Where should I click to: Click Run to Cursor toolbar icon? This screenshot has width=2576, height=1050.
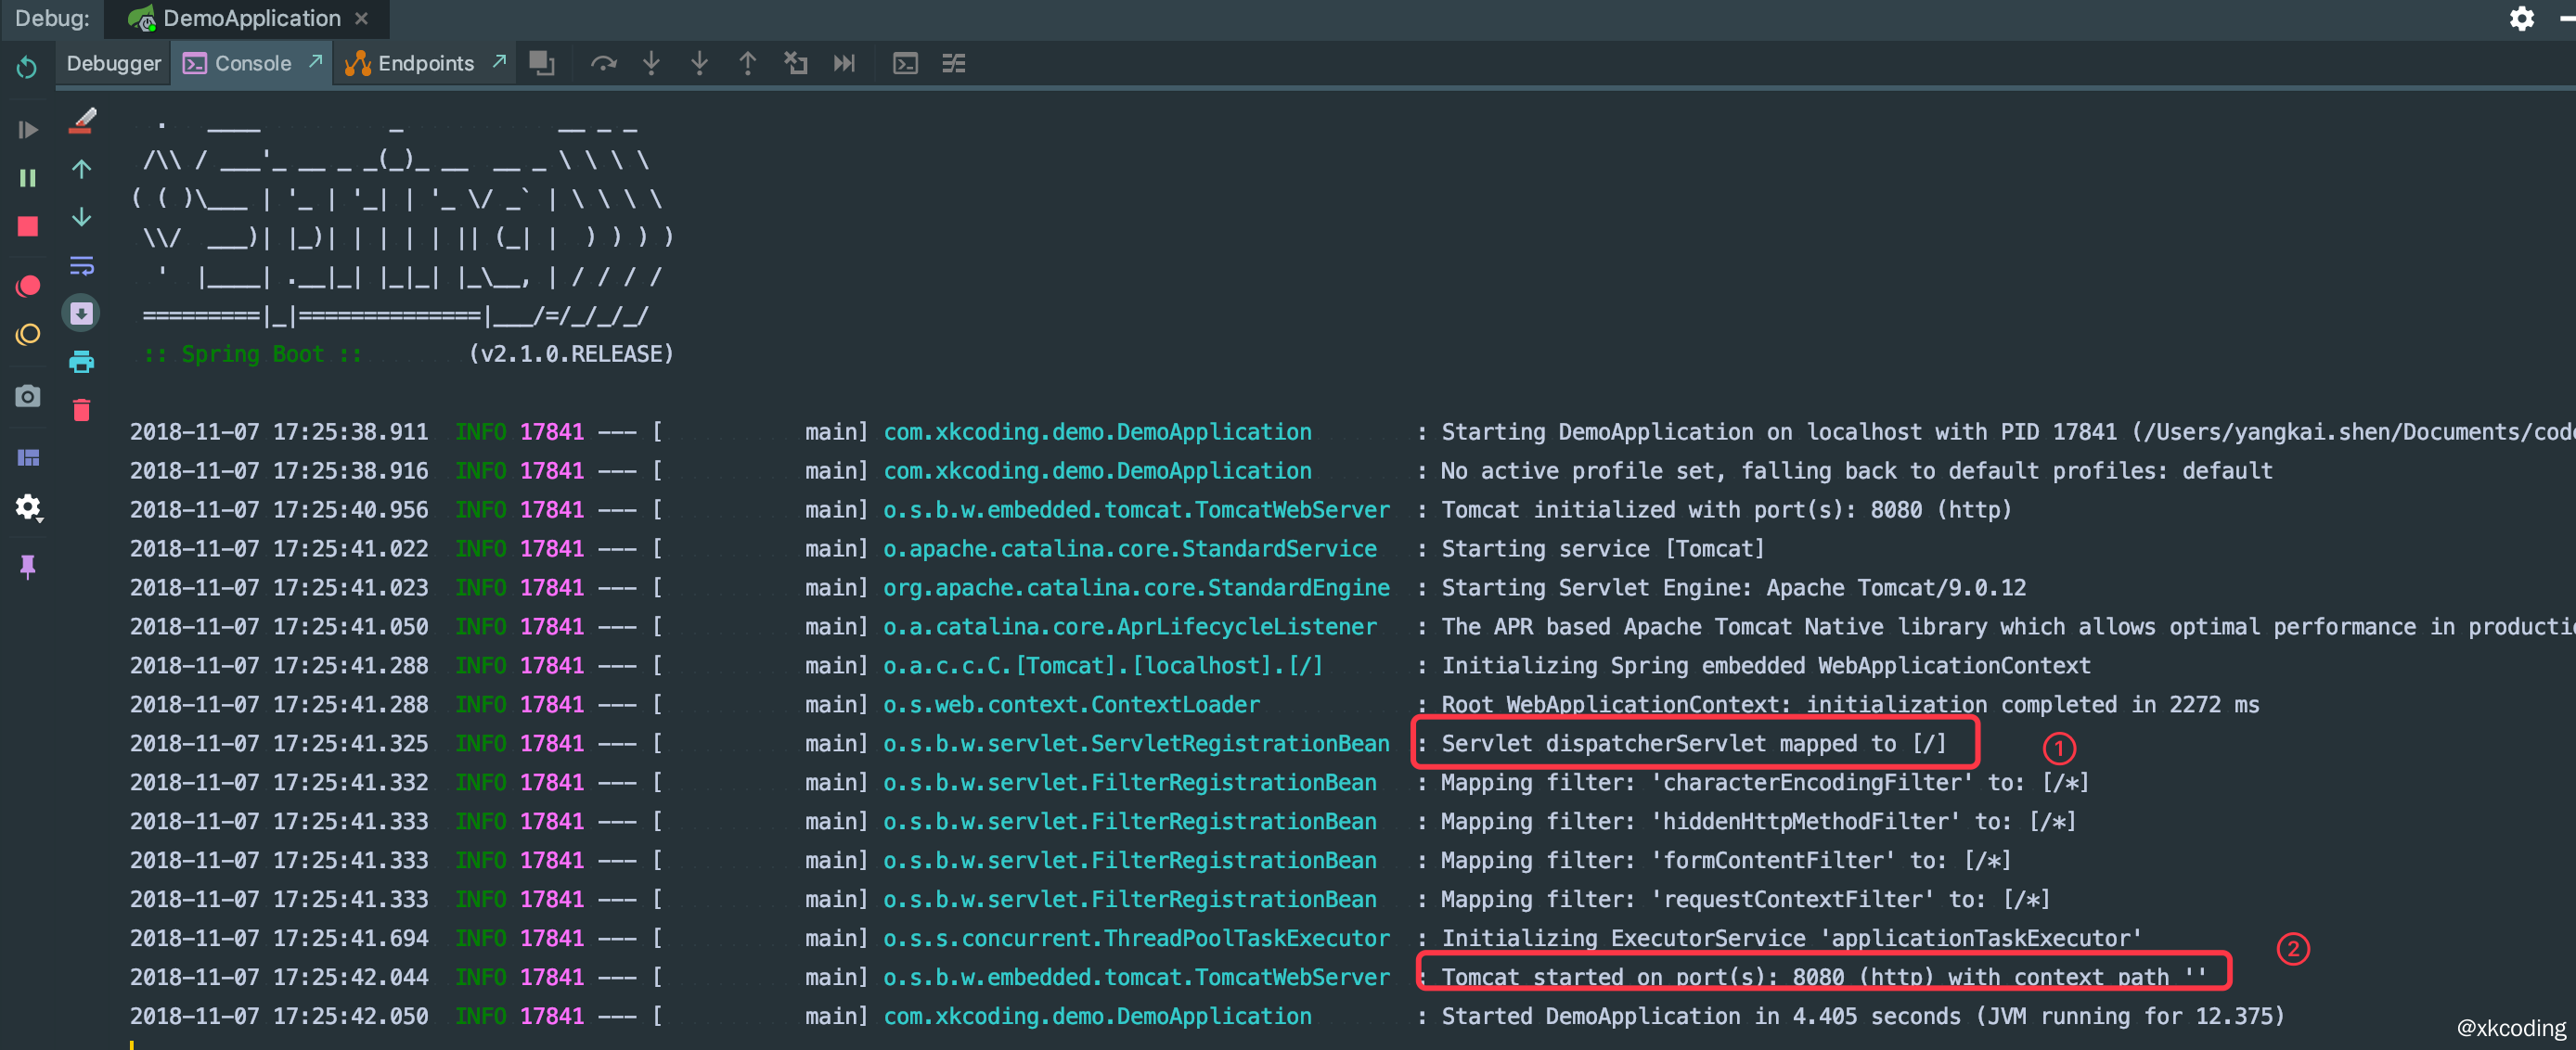(x=844, y=63)
